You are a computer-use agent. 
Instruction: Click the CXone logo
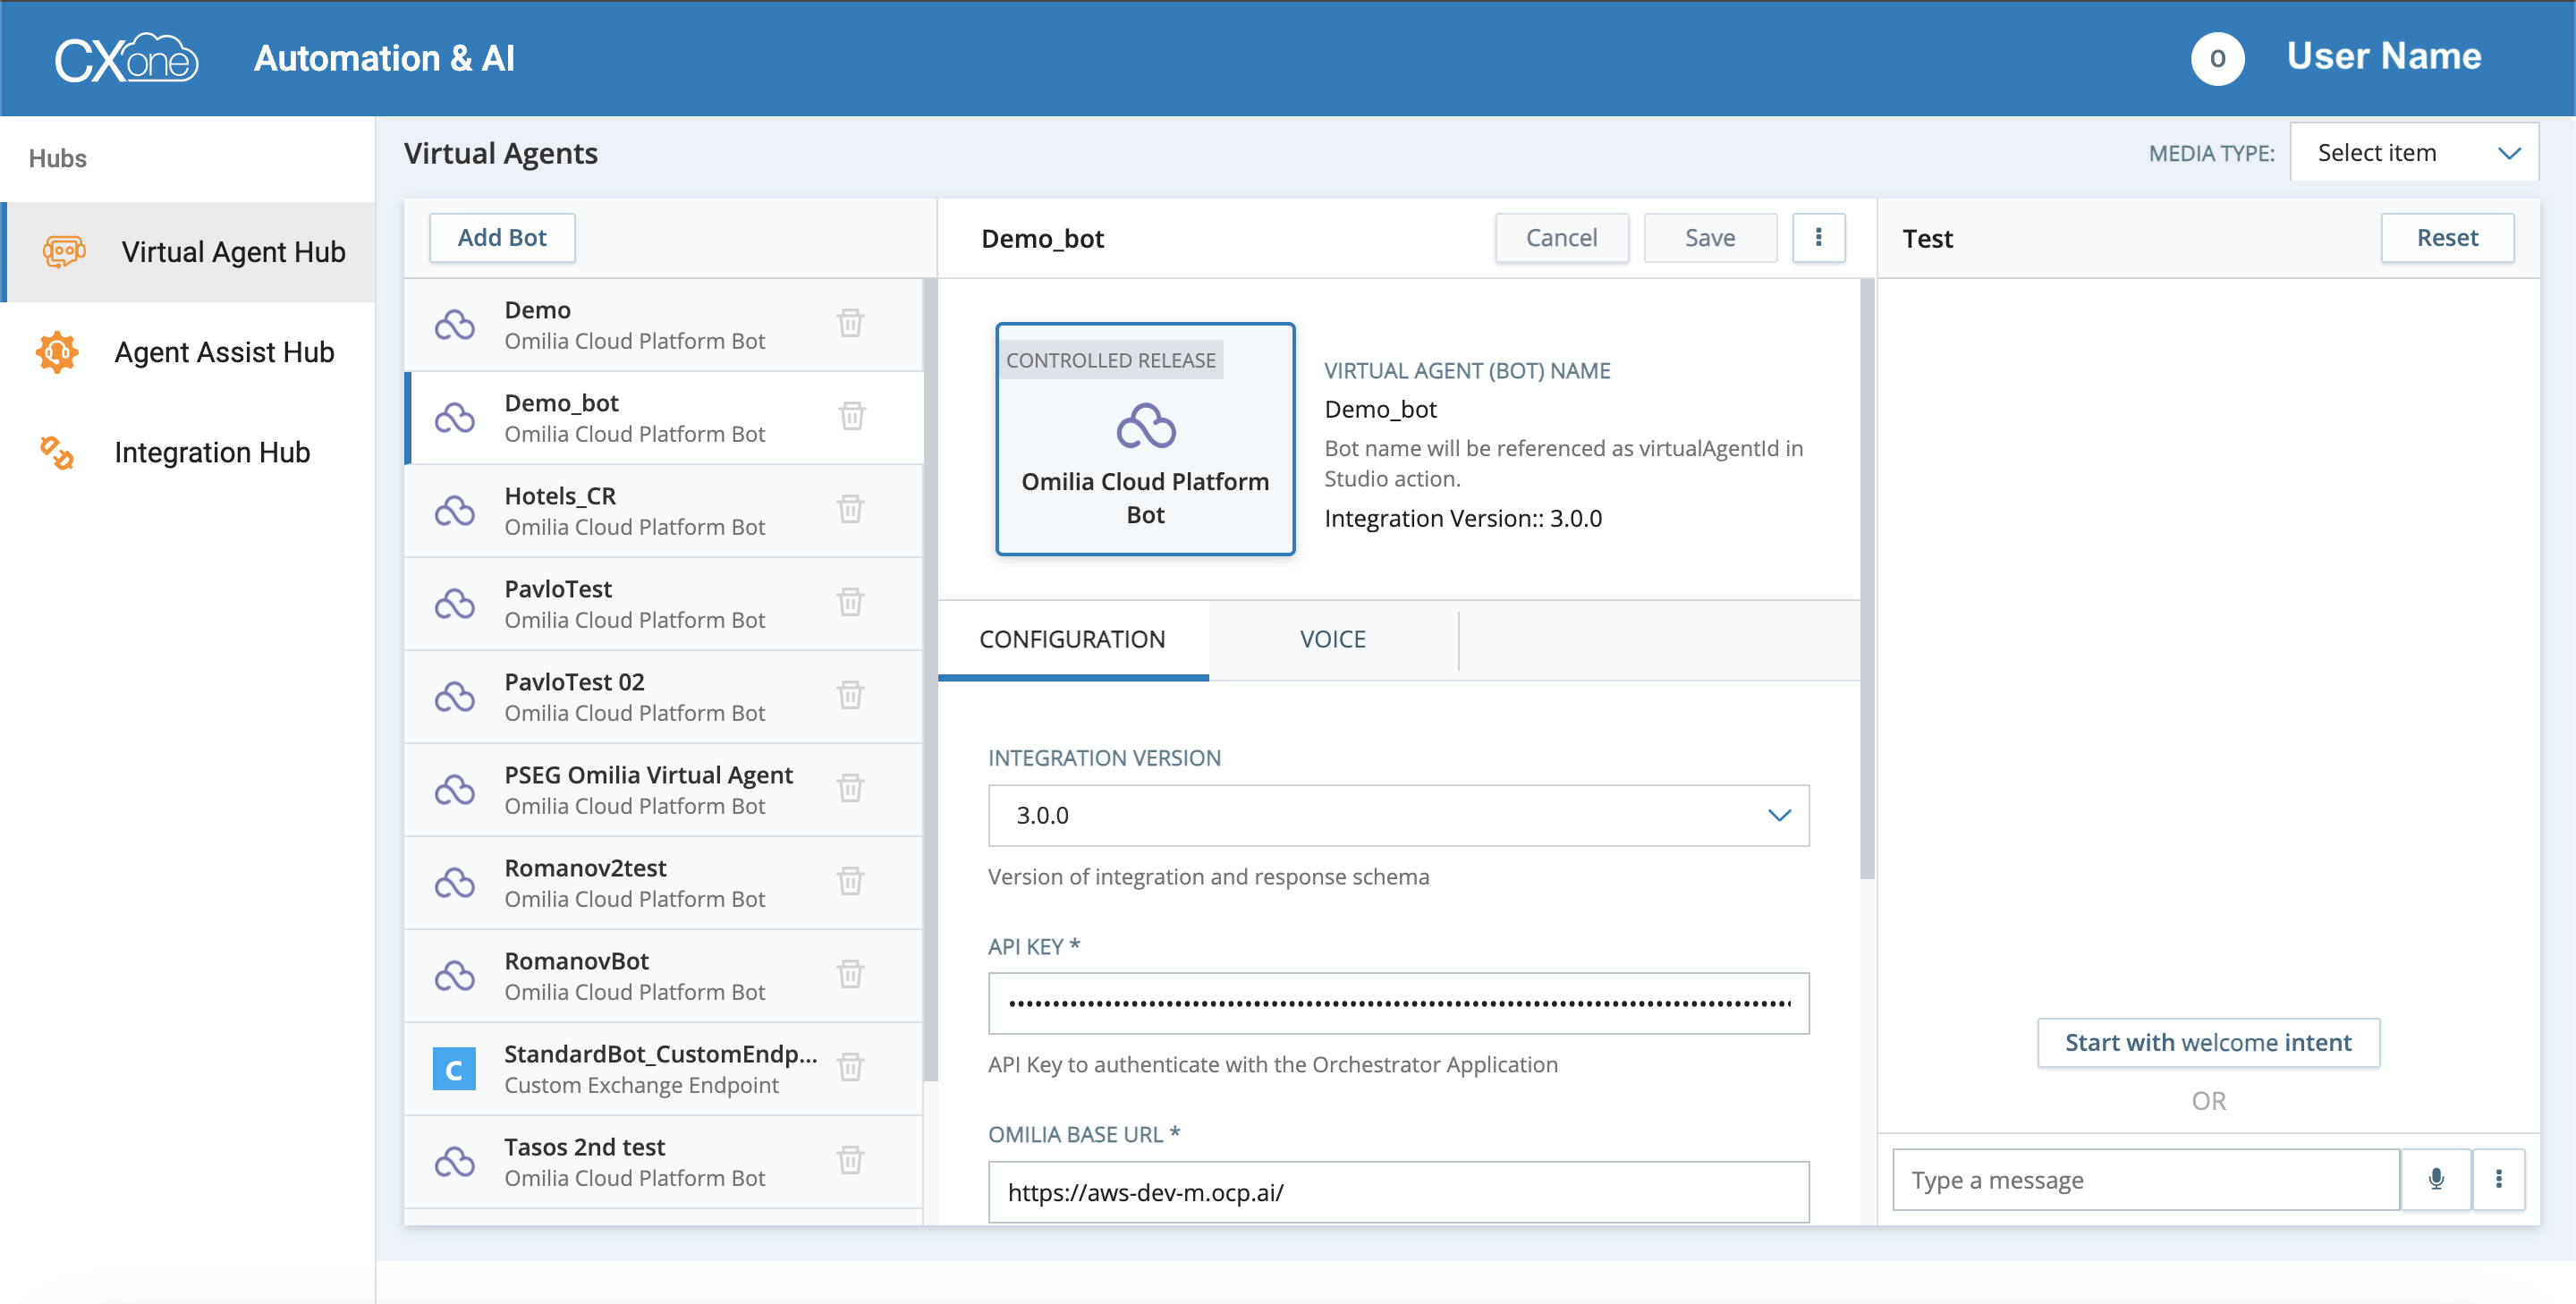(x=126, y=58)
